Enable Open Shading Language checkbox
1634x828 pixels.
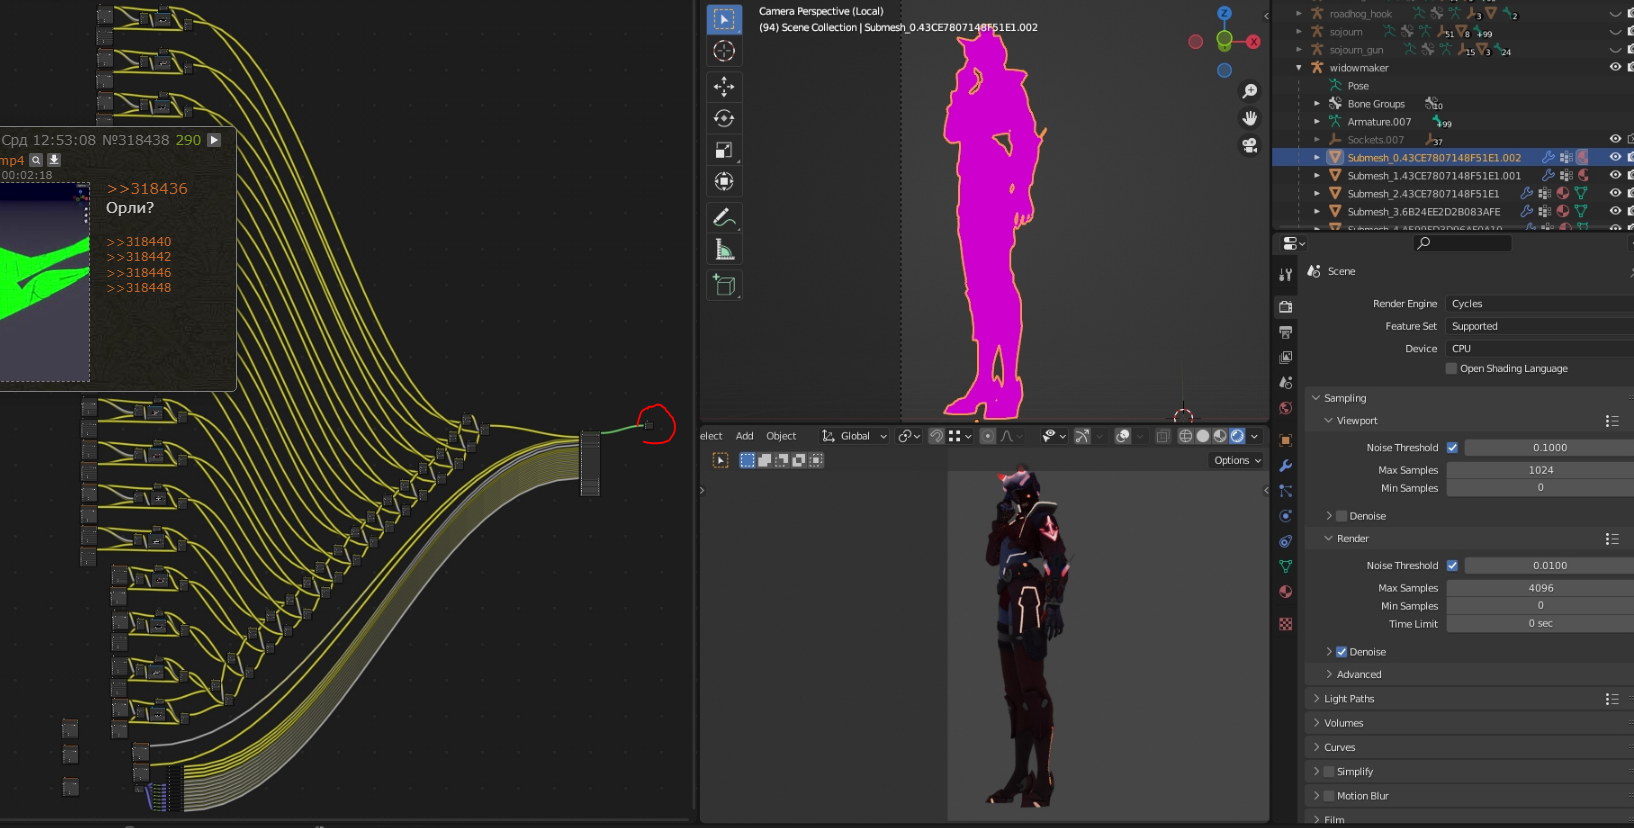pyautogui.click(x=1452, y=369)
